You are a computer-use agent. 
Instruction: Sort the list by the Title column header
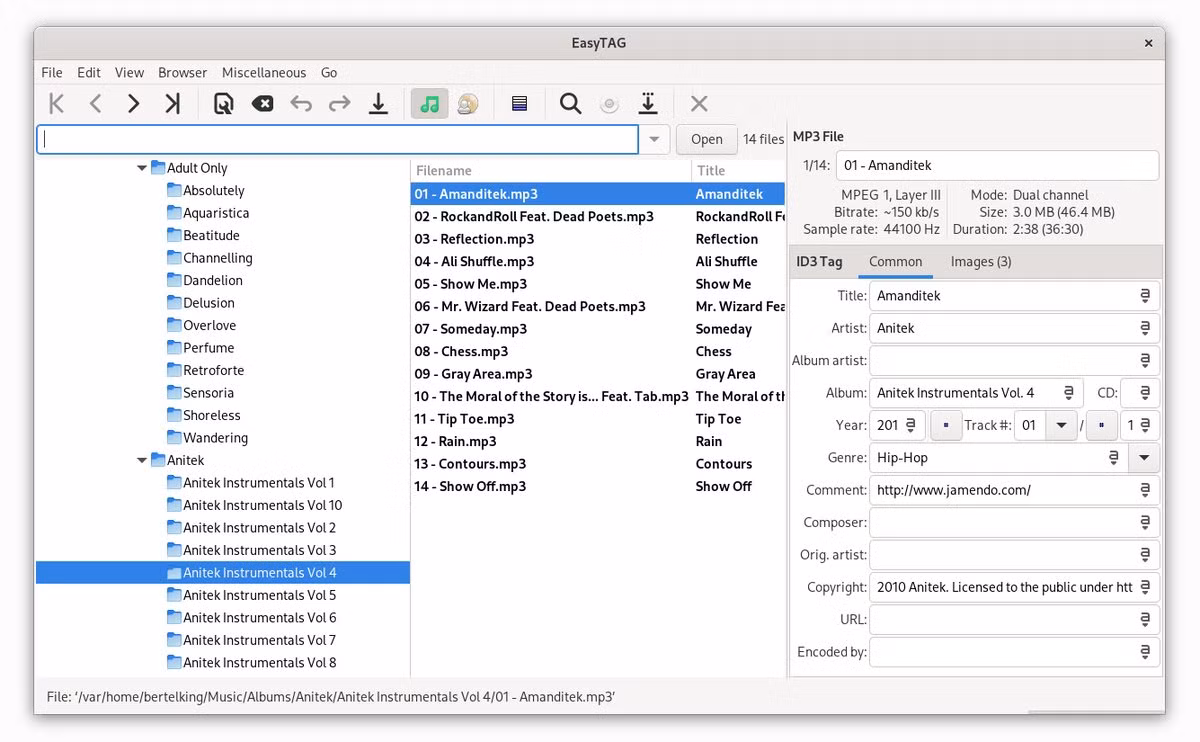point(738,171)
